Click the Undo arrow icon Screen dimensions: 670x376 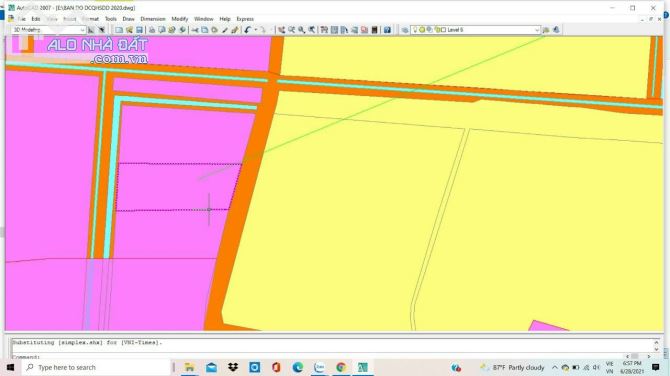[248, 30]
